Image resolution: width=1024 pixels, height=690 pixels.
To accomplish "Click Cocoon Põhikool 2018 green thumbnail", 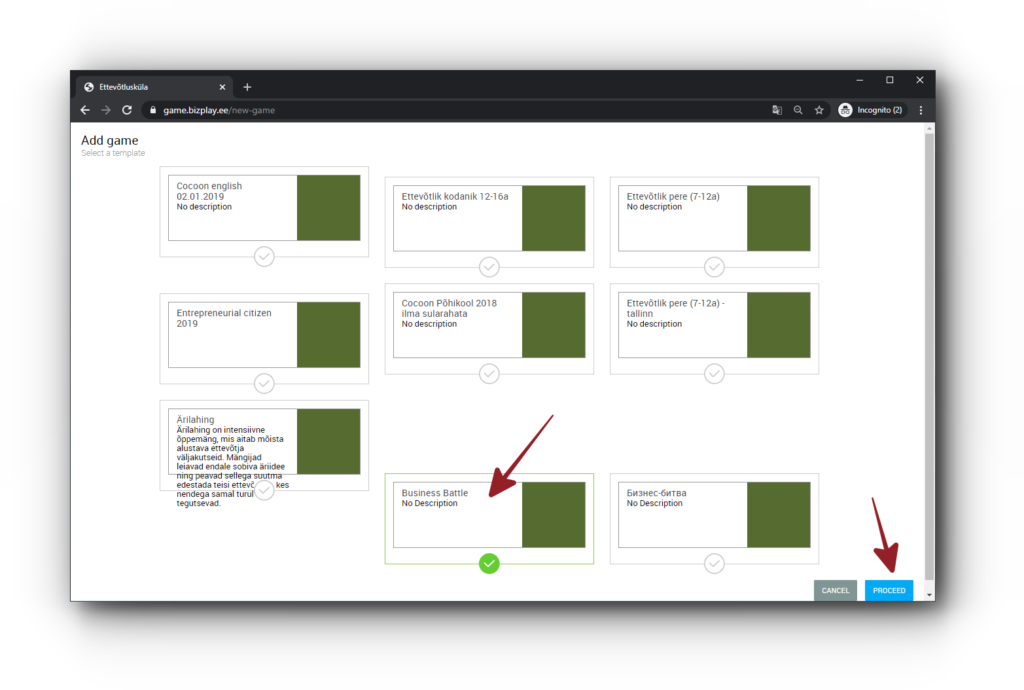I will (x=553, y=324).
